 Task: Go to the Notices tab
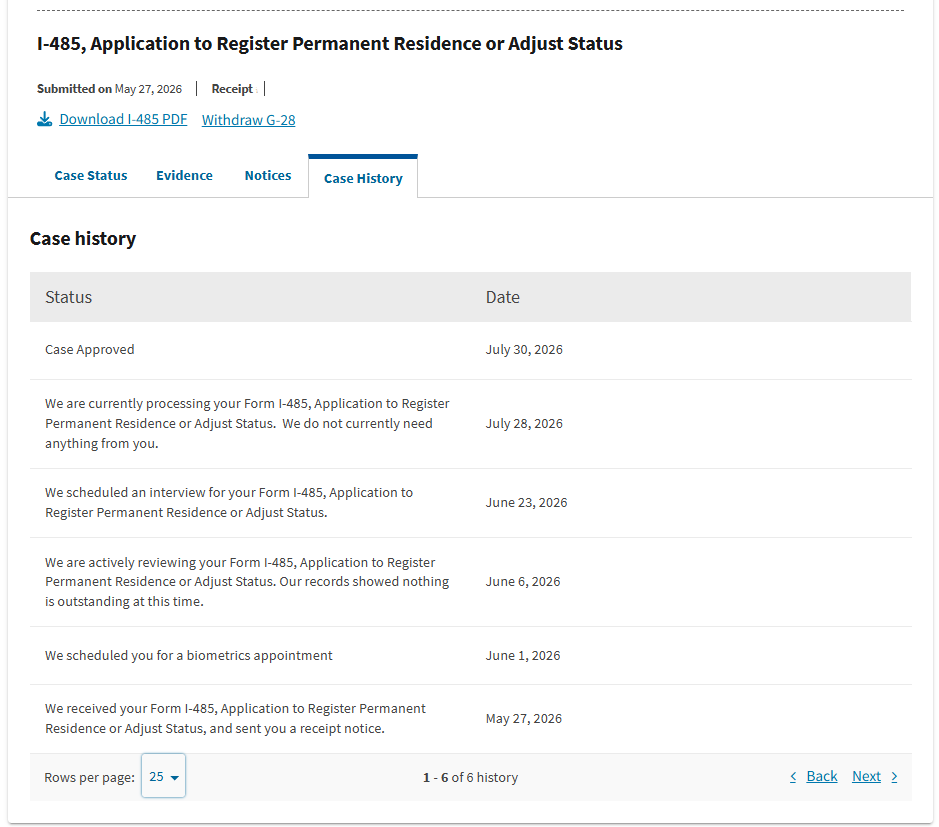pyautogui.click(x=268, y=175)
